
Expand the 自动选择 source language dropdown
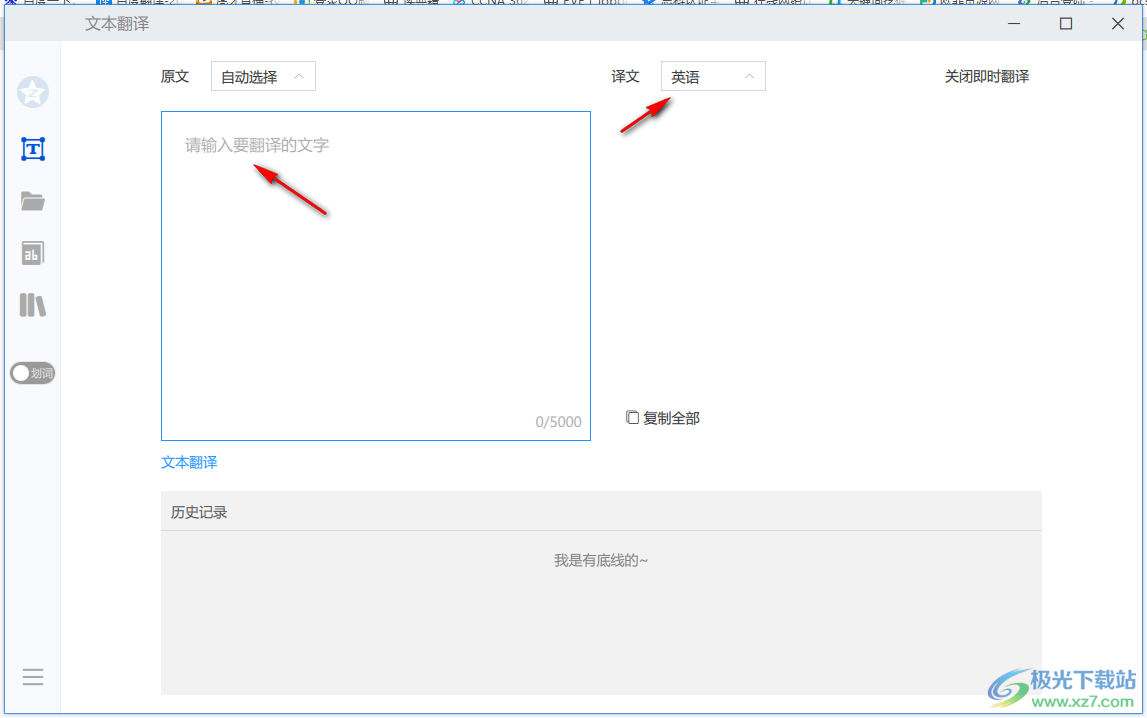pos(263,77)
